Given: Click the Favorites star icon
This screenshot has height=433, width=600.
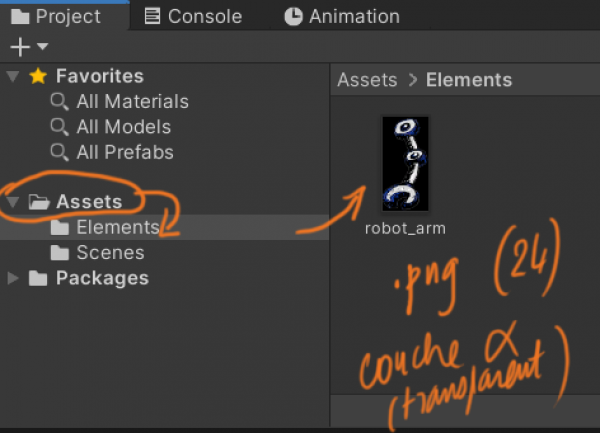Looking at the screenshot, I should point(39,76).
